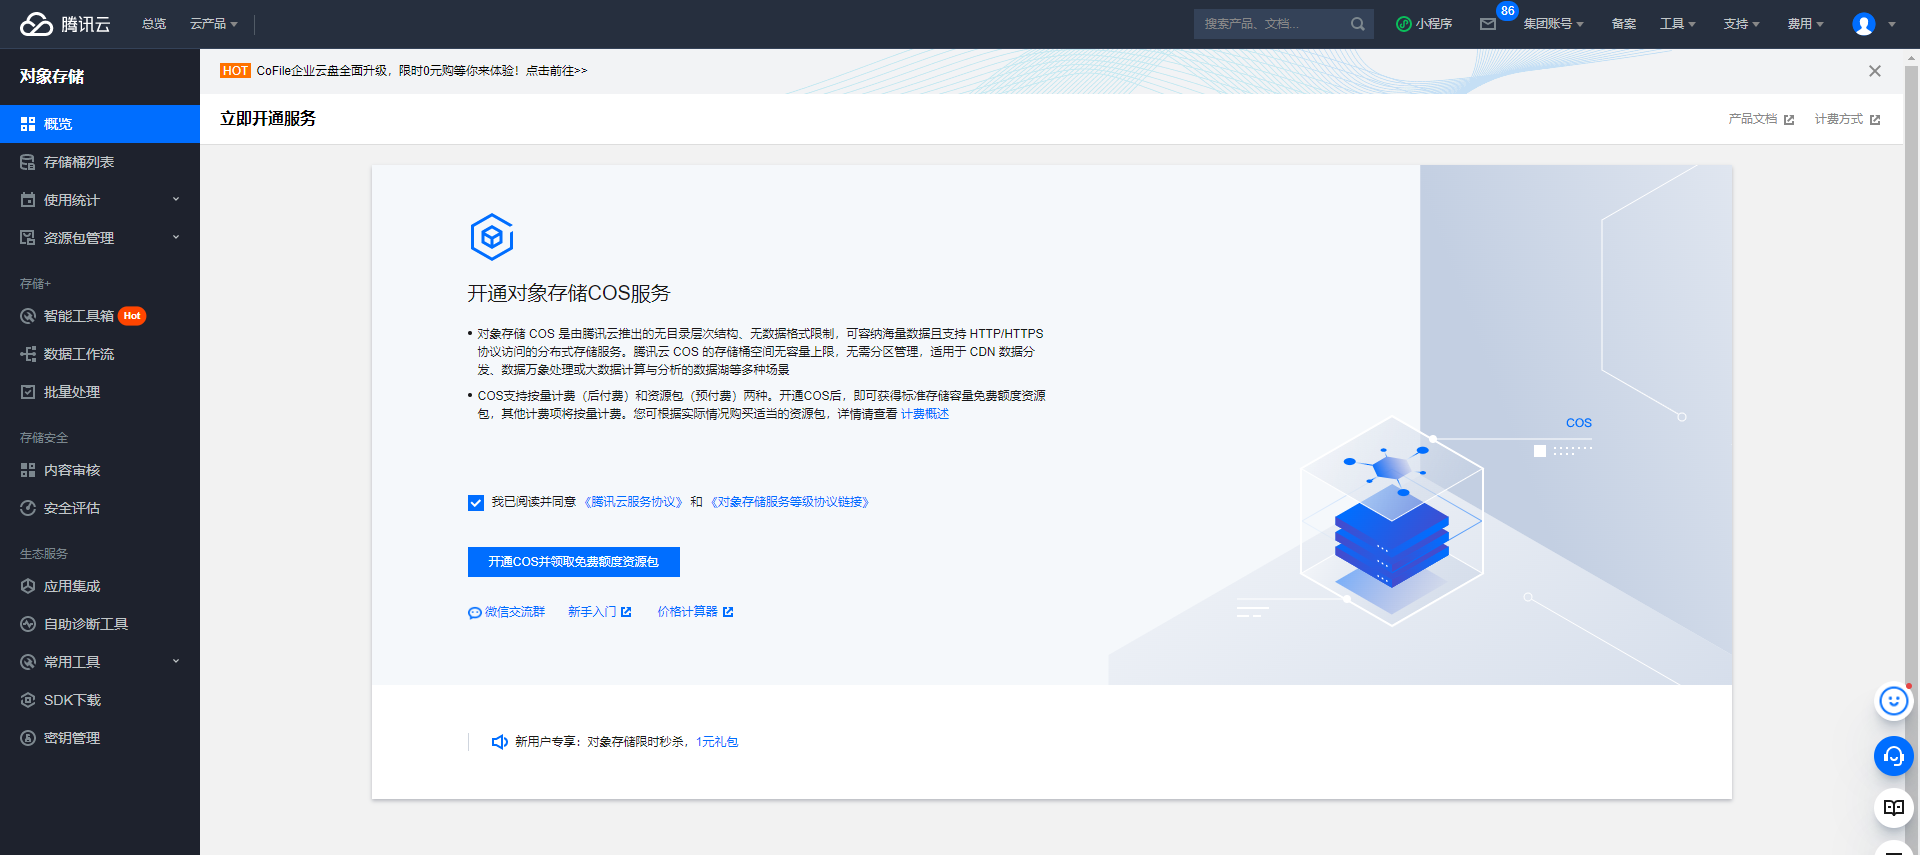Expand the 使用统计 submenu chevron

pos(176,200)
